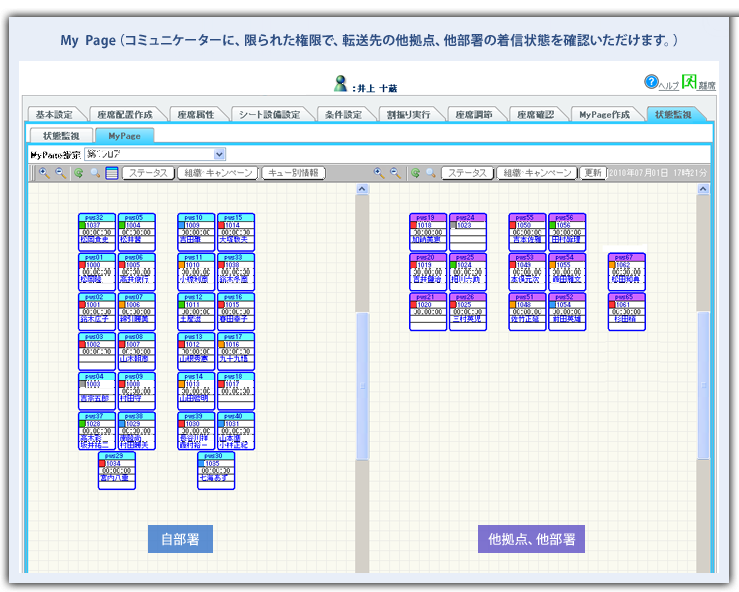Go to the シート設備設定 tab
Viewport: 739px width, 592px height.
(269, 115)
